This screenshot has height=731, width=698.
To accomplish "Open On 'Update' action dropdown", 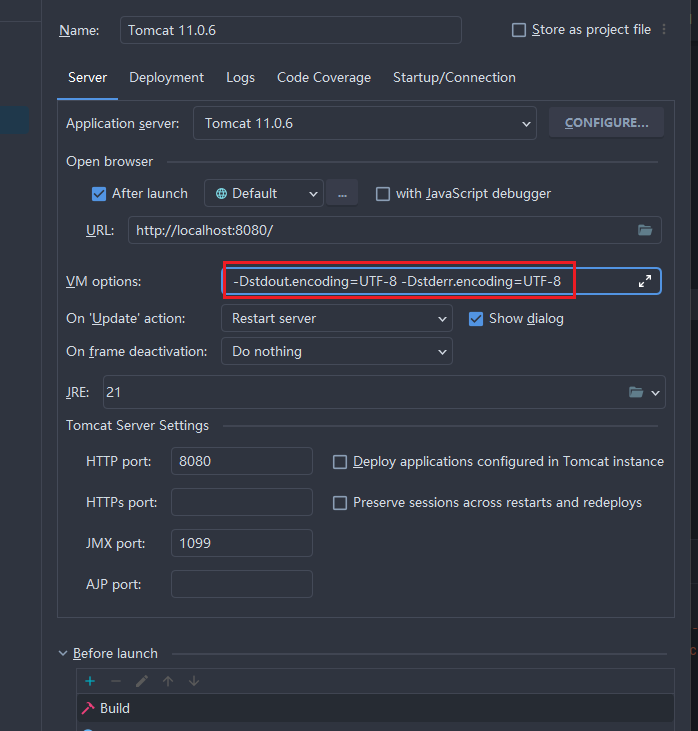I will [337, 318].
